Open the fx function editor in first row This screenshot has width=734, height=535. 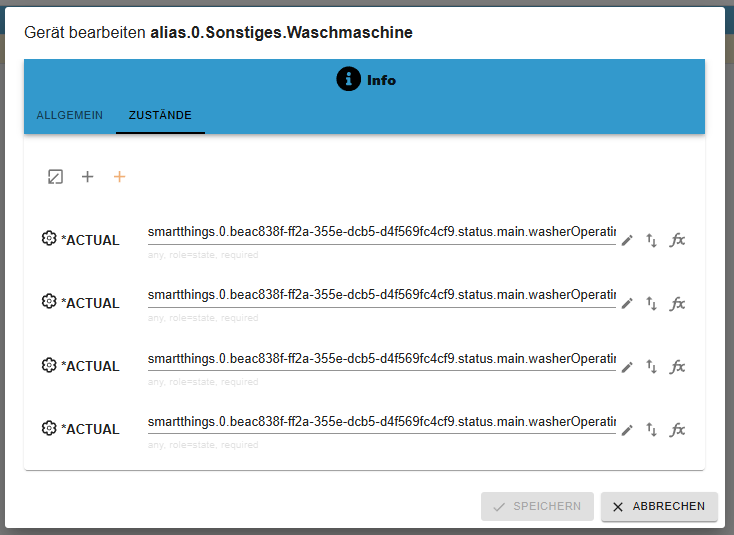677,240
